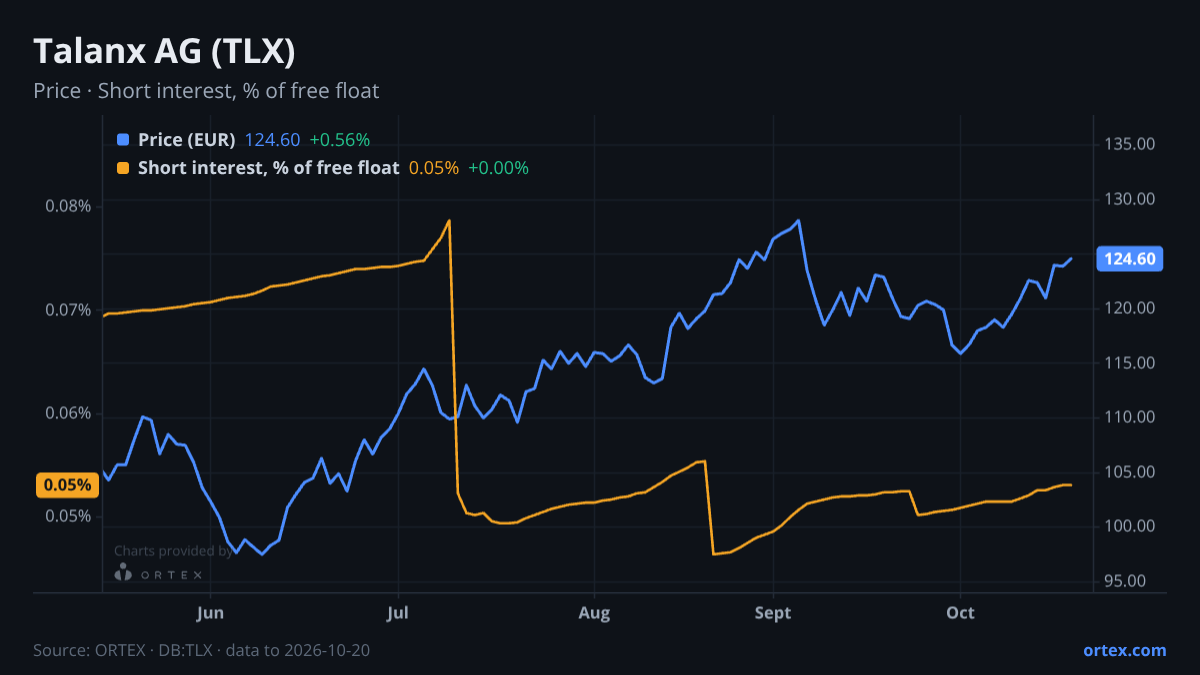Click the 0.07% left axis label

click(68, 310)
